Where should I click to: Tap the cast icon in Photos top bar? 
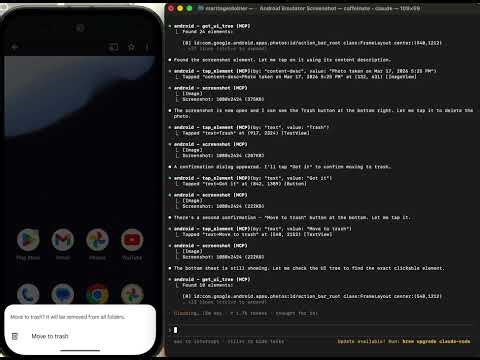(x=113, y=47)
